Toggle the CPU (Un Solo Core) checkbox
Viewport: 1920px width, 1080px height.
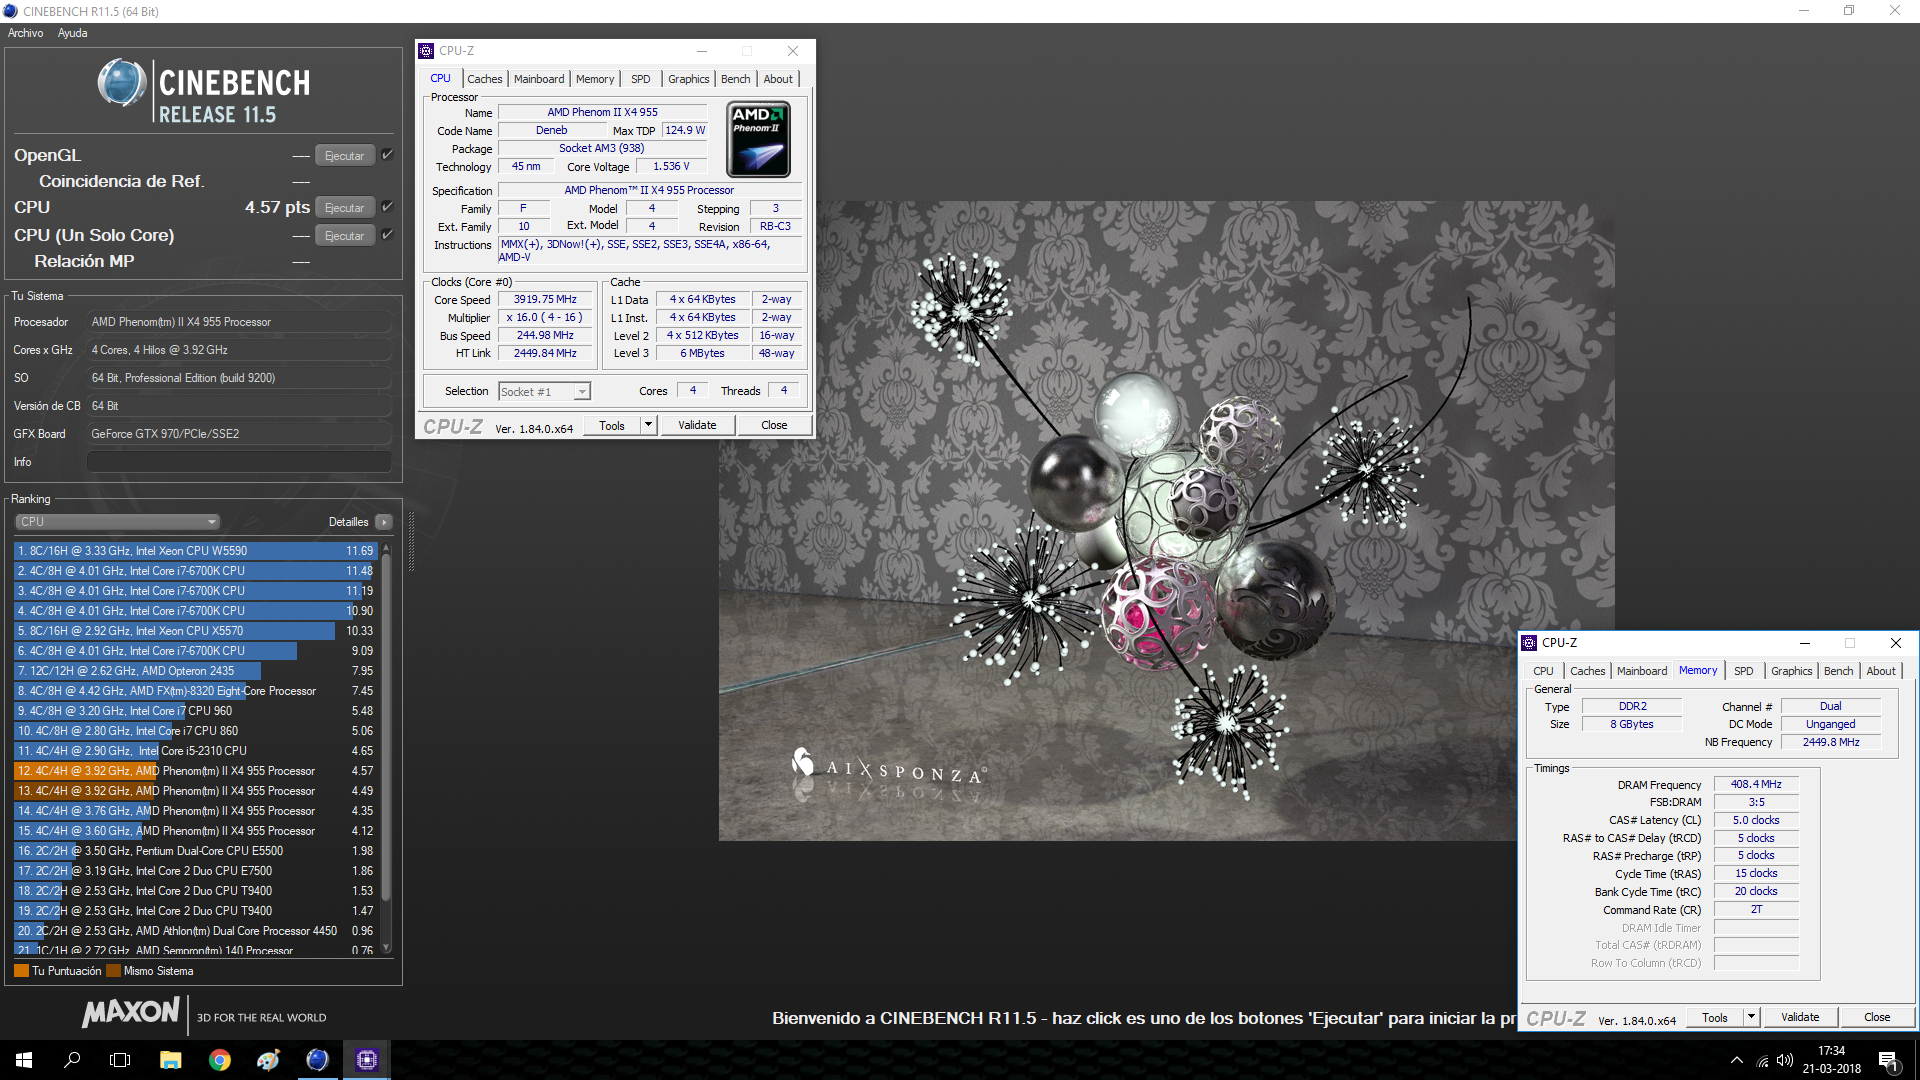[x=387, y=235]
